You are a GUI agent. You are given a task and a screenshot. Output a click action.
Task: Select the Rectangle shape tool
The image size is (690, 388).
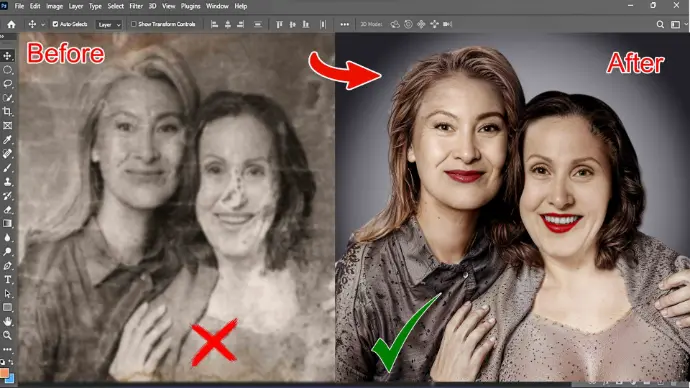7,307
